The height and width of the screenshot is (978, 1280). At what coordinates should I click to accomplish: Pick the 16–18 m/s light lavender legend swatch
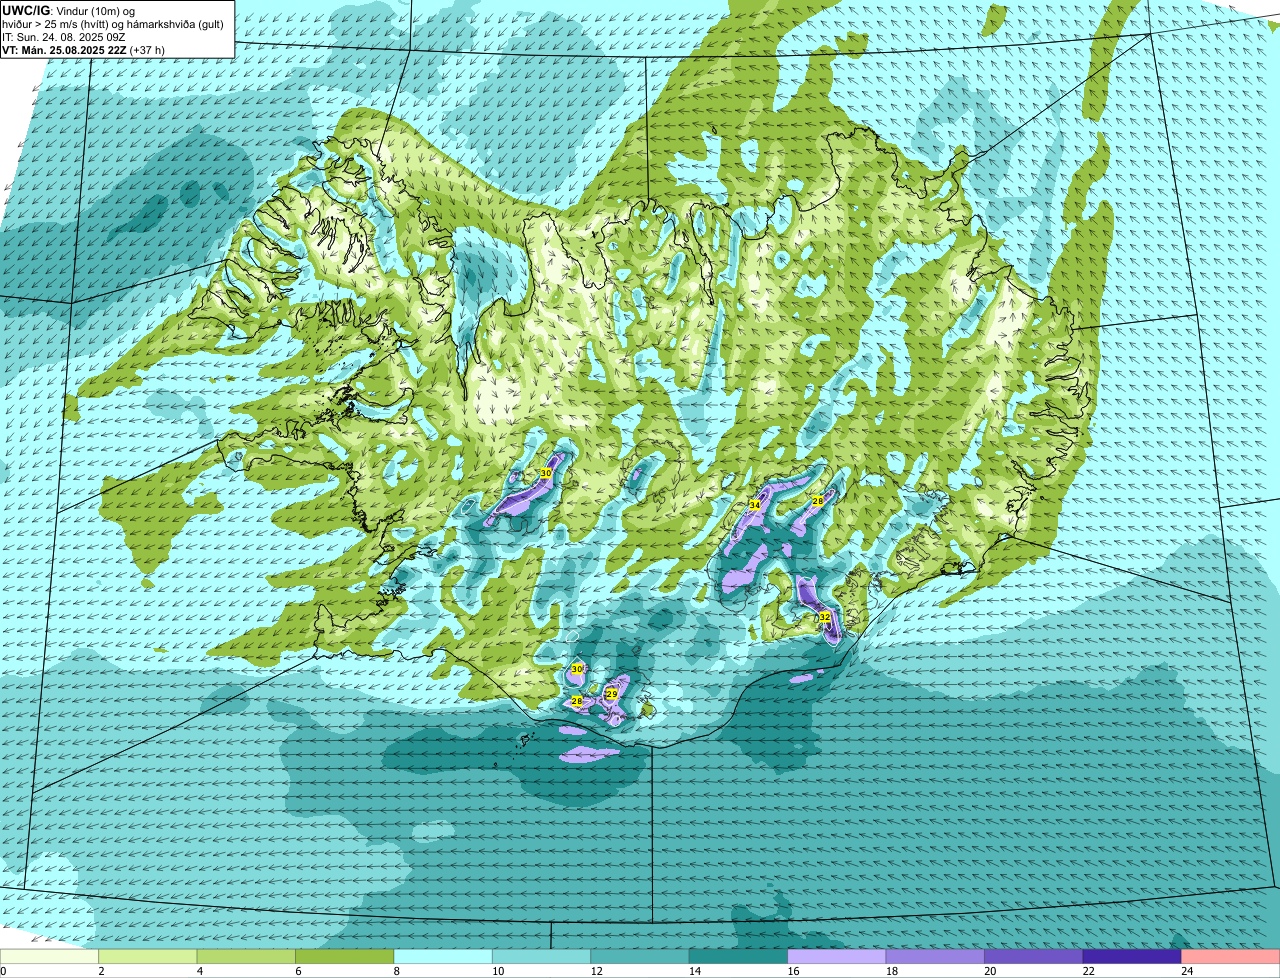[x=837, y=957]
